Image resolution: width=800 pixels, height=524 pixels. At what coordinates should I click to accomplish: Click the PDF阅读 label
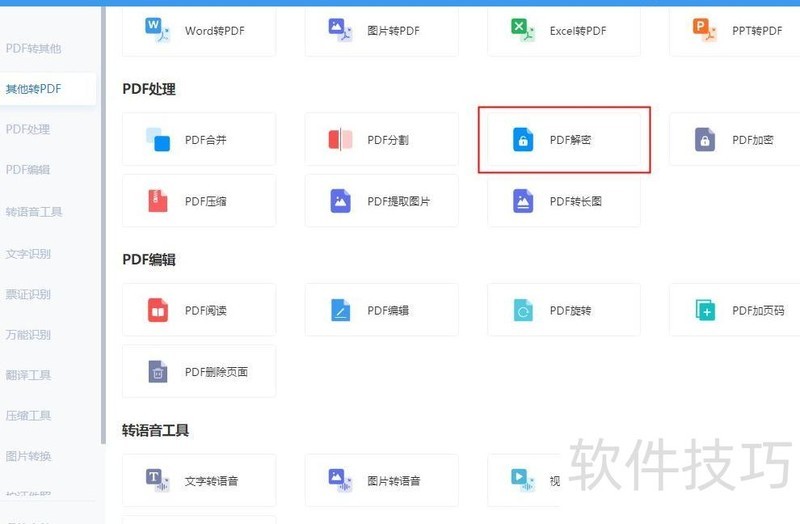point(206,310)
